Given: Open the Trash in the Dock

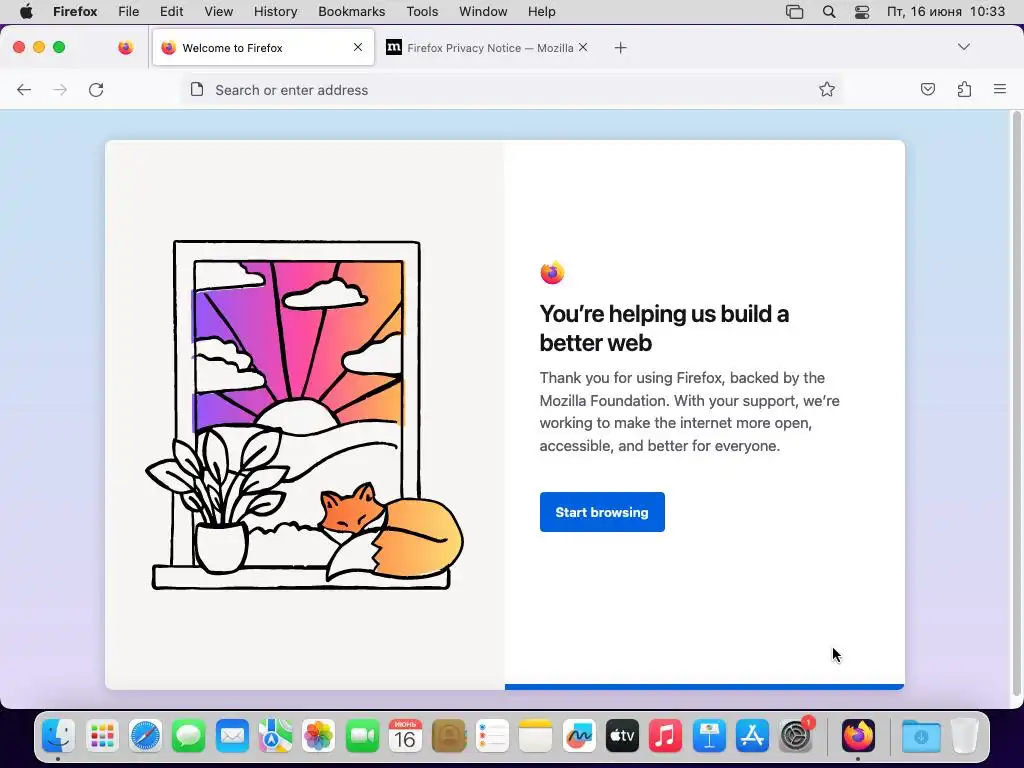Looking at the screenshot, I should point(965,736).
